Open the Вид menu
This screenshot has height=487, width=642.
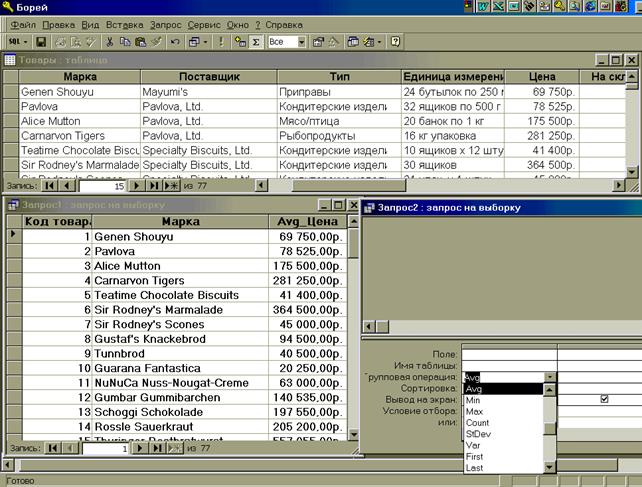pyautogui.click(x=90, y=25)
